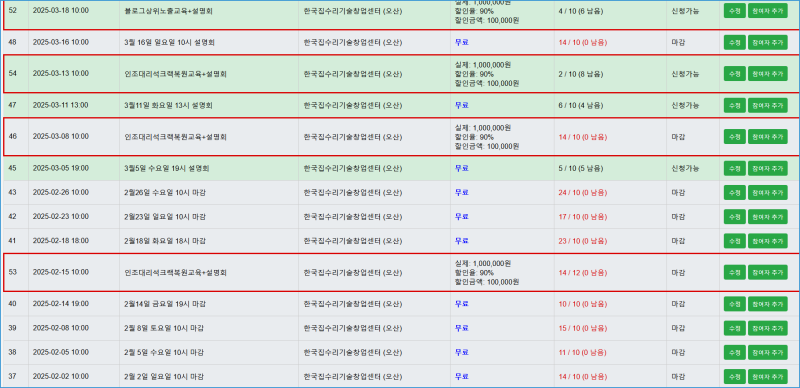Add participant to 2025-02-15 event
This screenshot has width=800, height=388.
768,272
